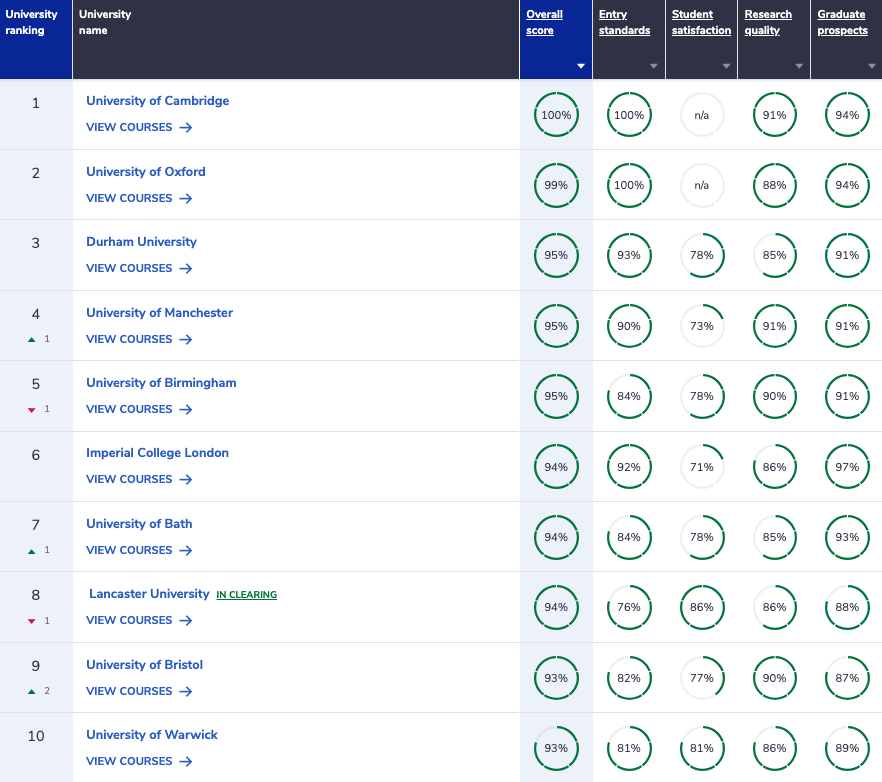This screenshot has width=882, height=782.
Task: Sort by Graduate prospects column header
Action: [842, 23]
